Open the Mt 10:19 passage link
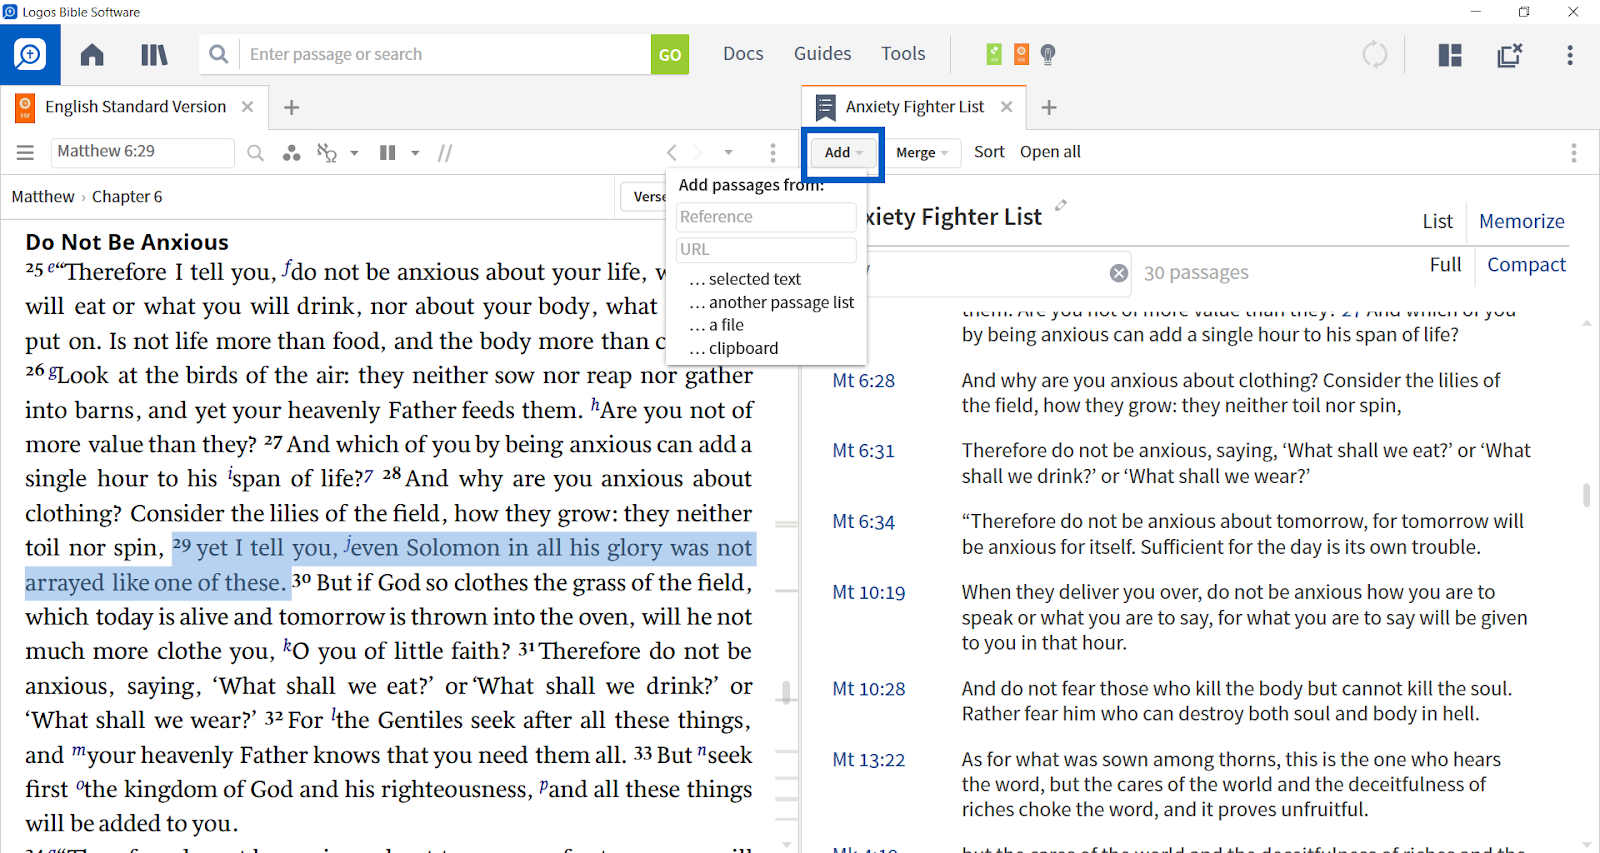The image size is (1600, 853). point(868,593)
